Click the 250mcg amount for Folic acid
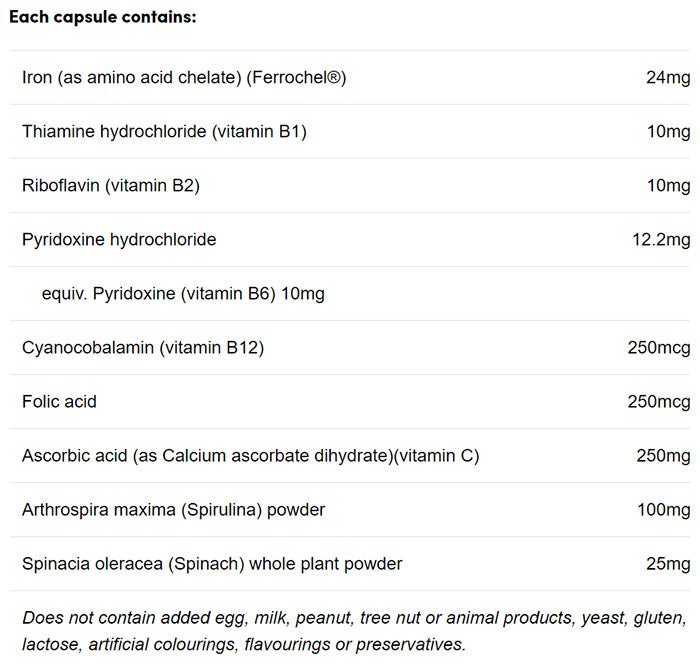 tap(658, 402)
